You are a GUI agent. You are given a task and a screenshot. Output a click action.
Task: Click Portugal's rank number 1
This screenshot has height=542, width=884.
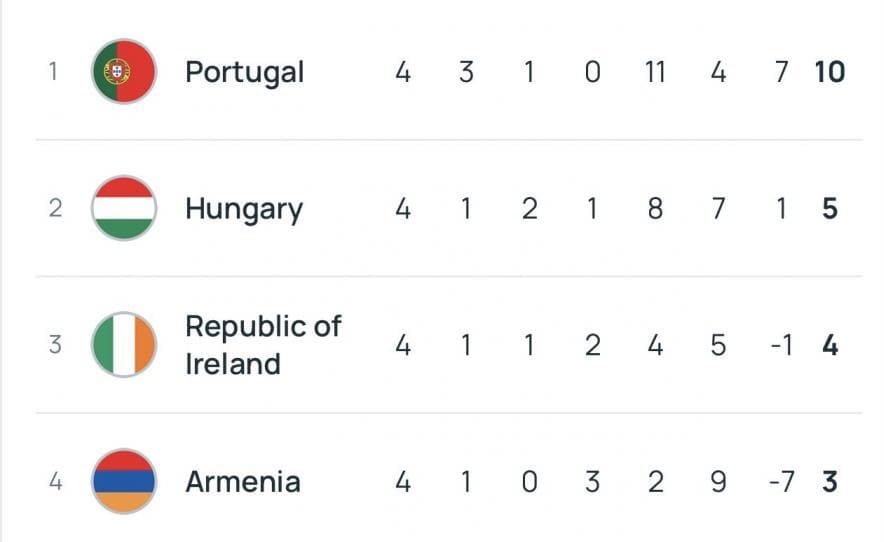coord(54,72)
